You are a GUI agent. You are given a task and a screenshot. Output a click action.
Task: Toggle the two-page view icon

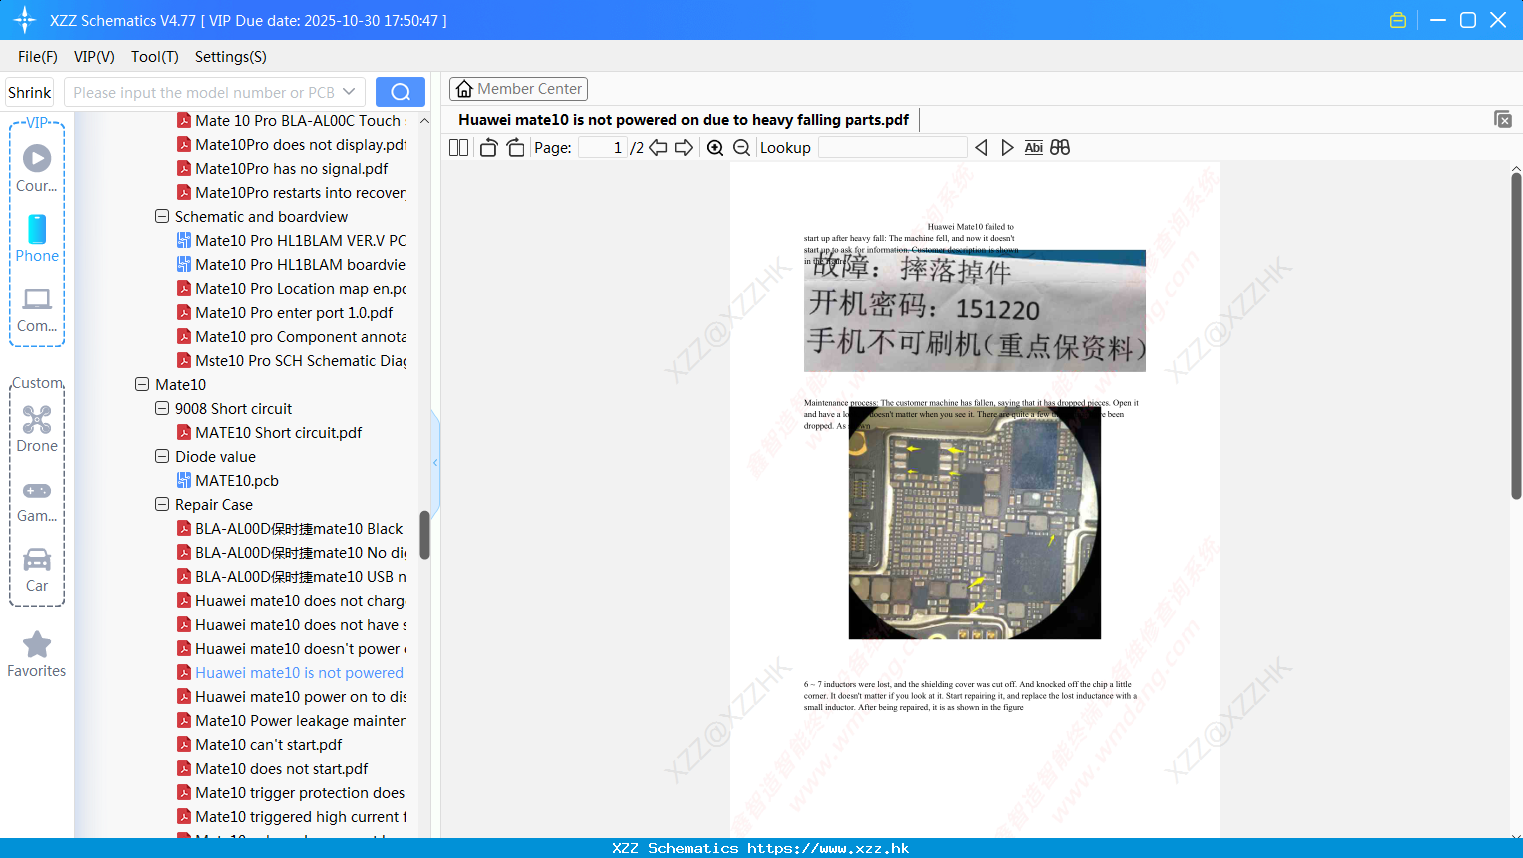[x=458, y=147]
